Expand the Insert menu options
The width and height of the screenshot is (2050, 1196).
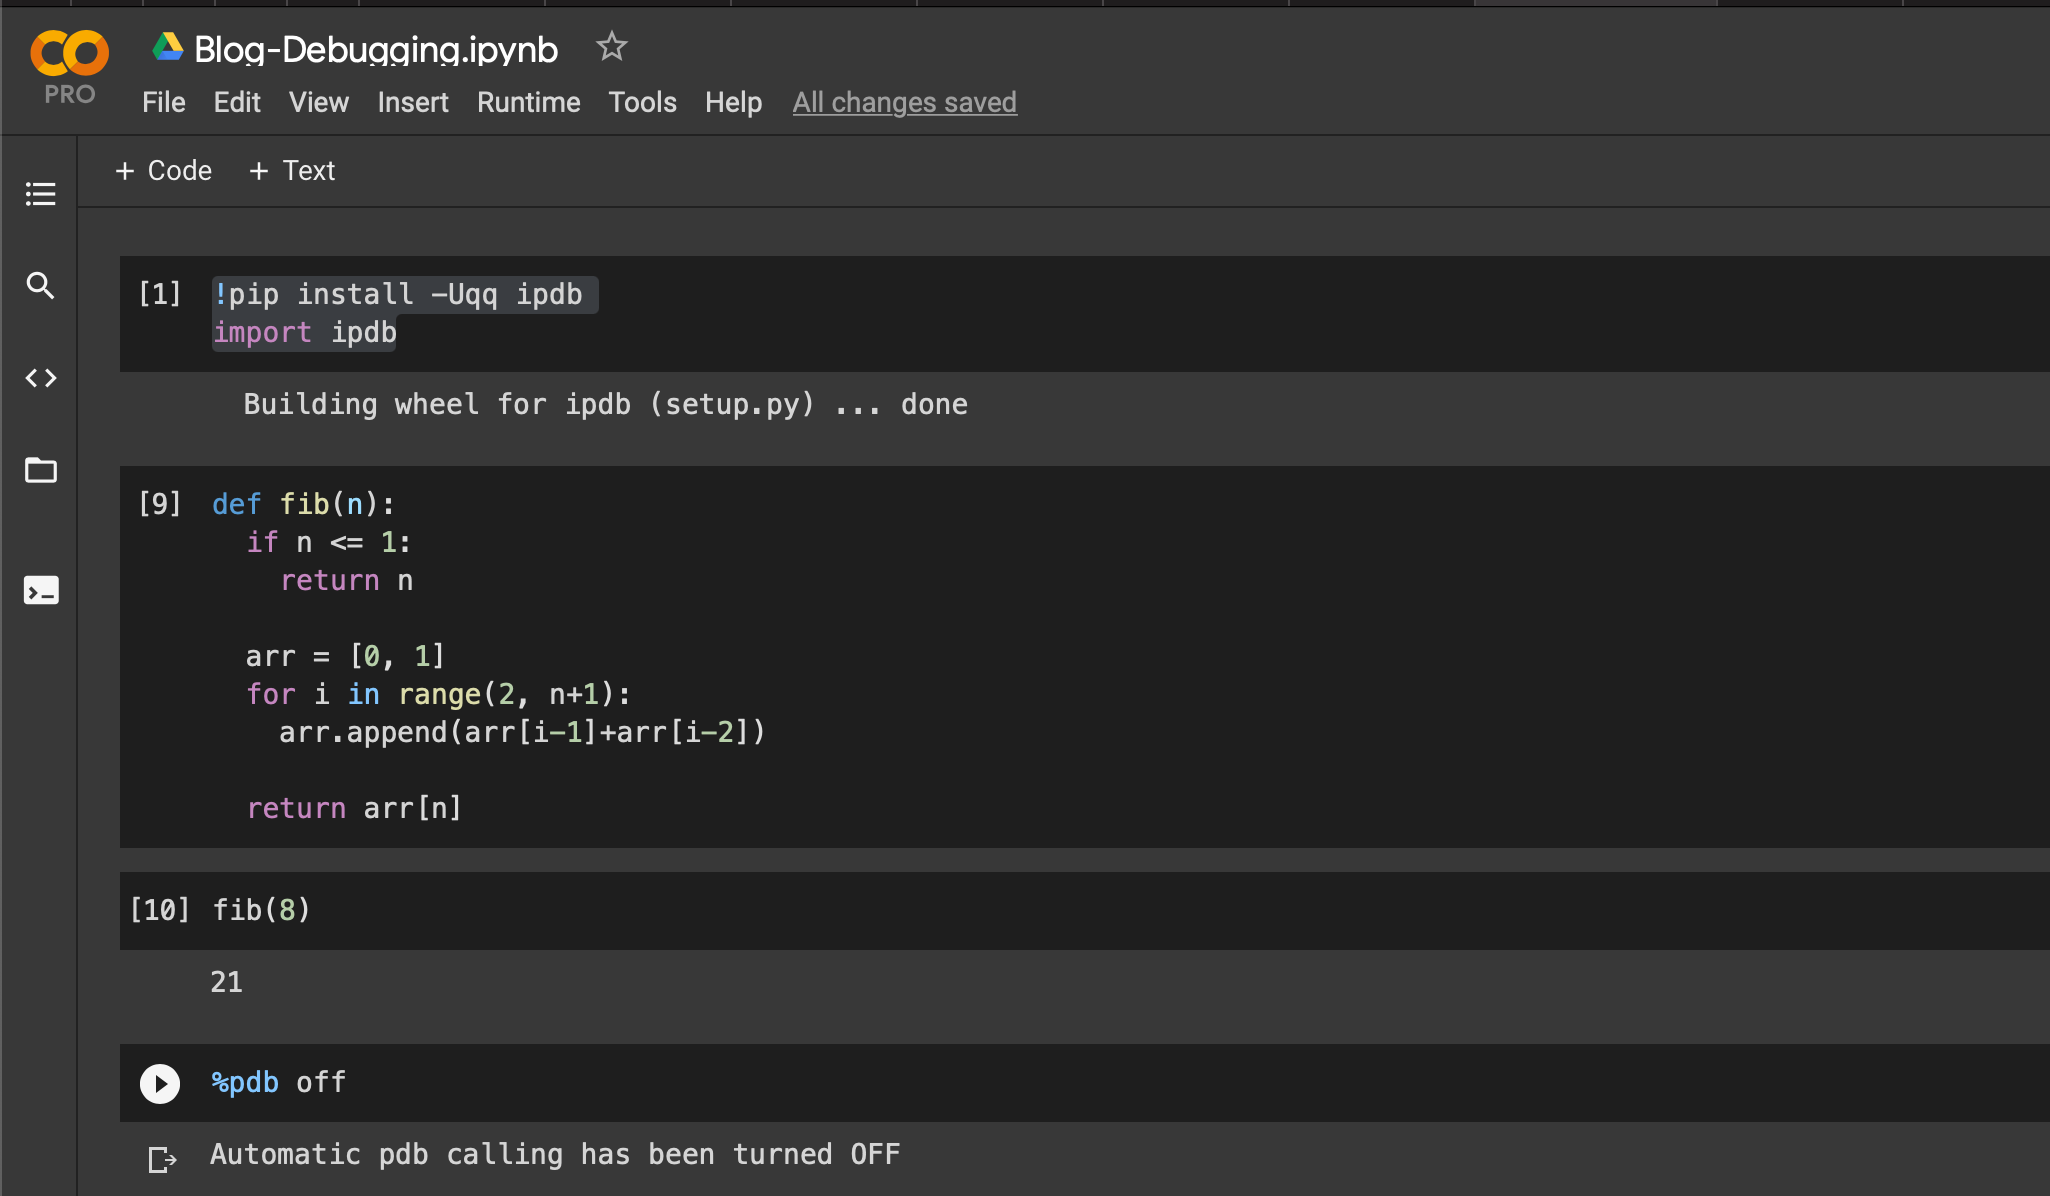(413, 101)
